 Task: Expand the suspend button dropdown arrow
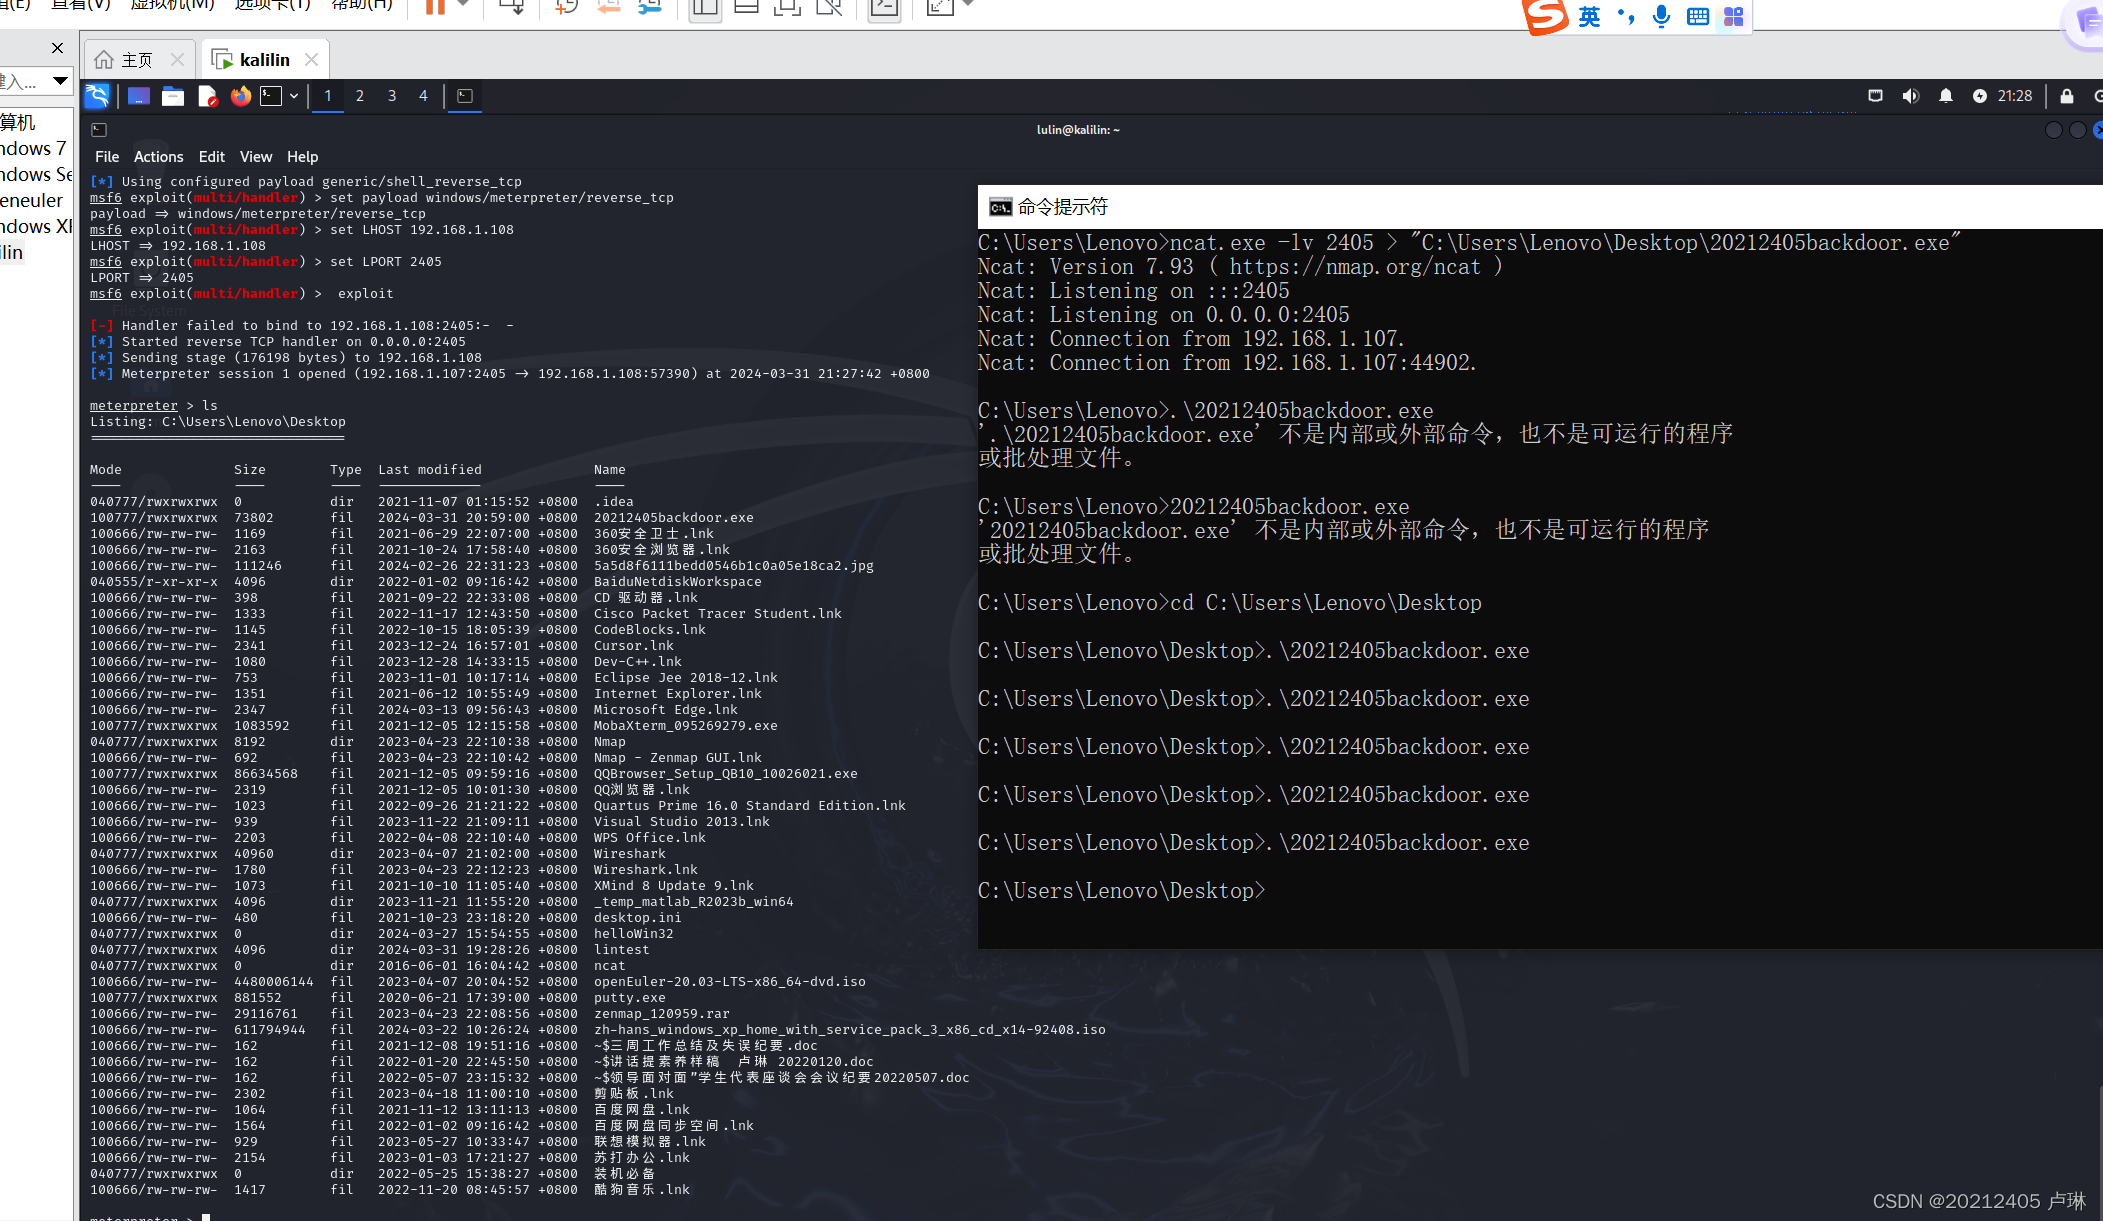tap(463, 6)
